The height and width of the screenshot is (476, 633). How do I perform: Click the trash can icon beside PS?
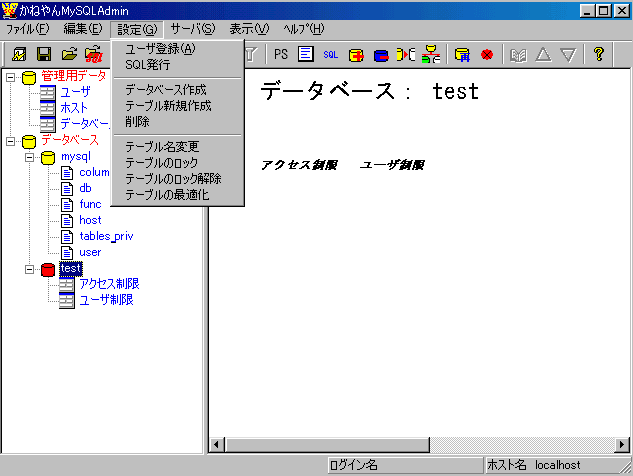251,55
